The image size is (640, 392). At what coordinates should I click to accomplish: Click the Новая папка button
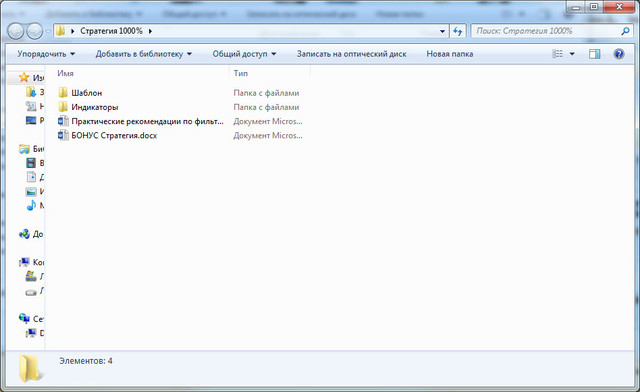click(x=450, y=54)
